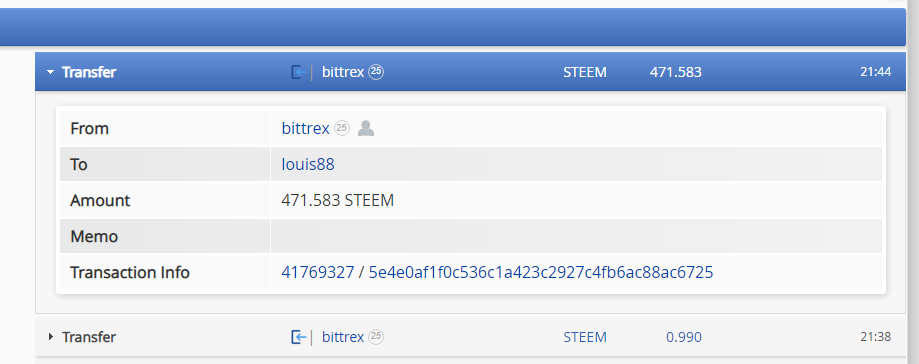Click the empty Memo field value
919x364 pixels.
click(x=576, y=236)
